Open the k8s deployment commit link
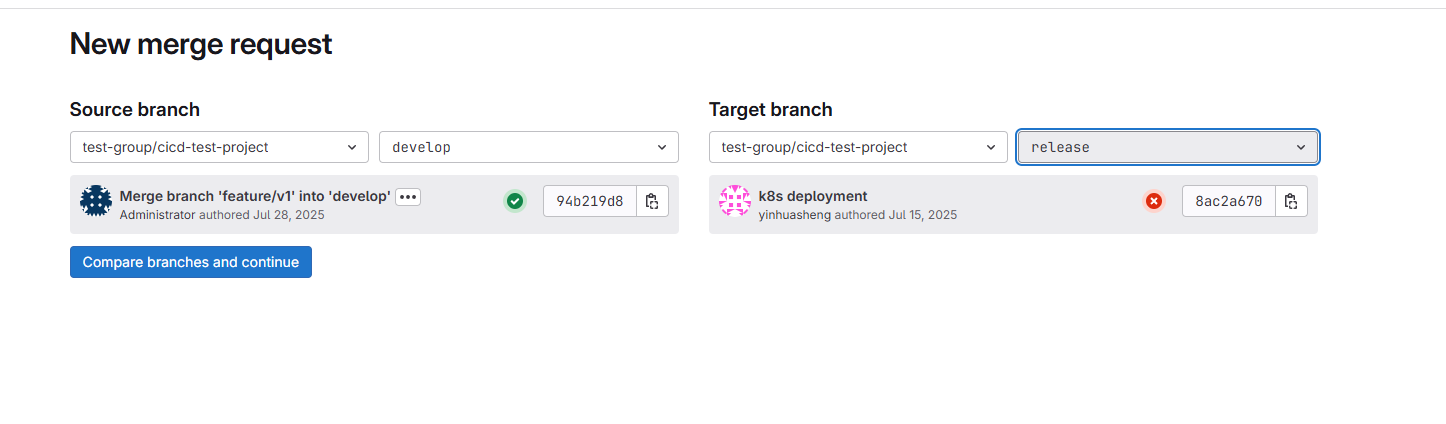This screenshot has width=1446, height=424. pos(813,196)
